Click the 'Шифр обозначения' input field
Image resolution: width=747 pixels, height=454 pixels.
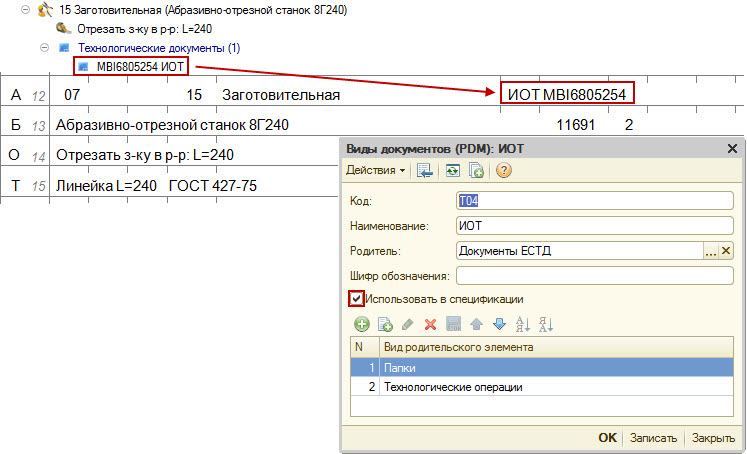click(594, 275)
